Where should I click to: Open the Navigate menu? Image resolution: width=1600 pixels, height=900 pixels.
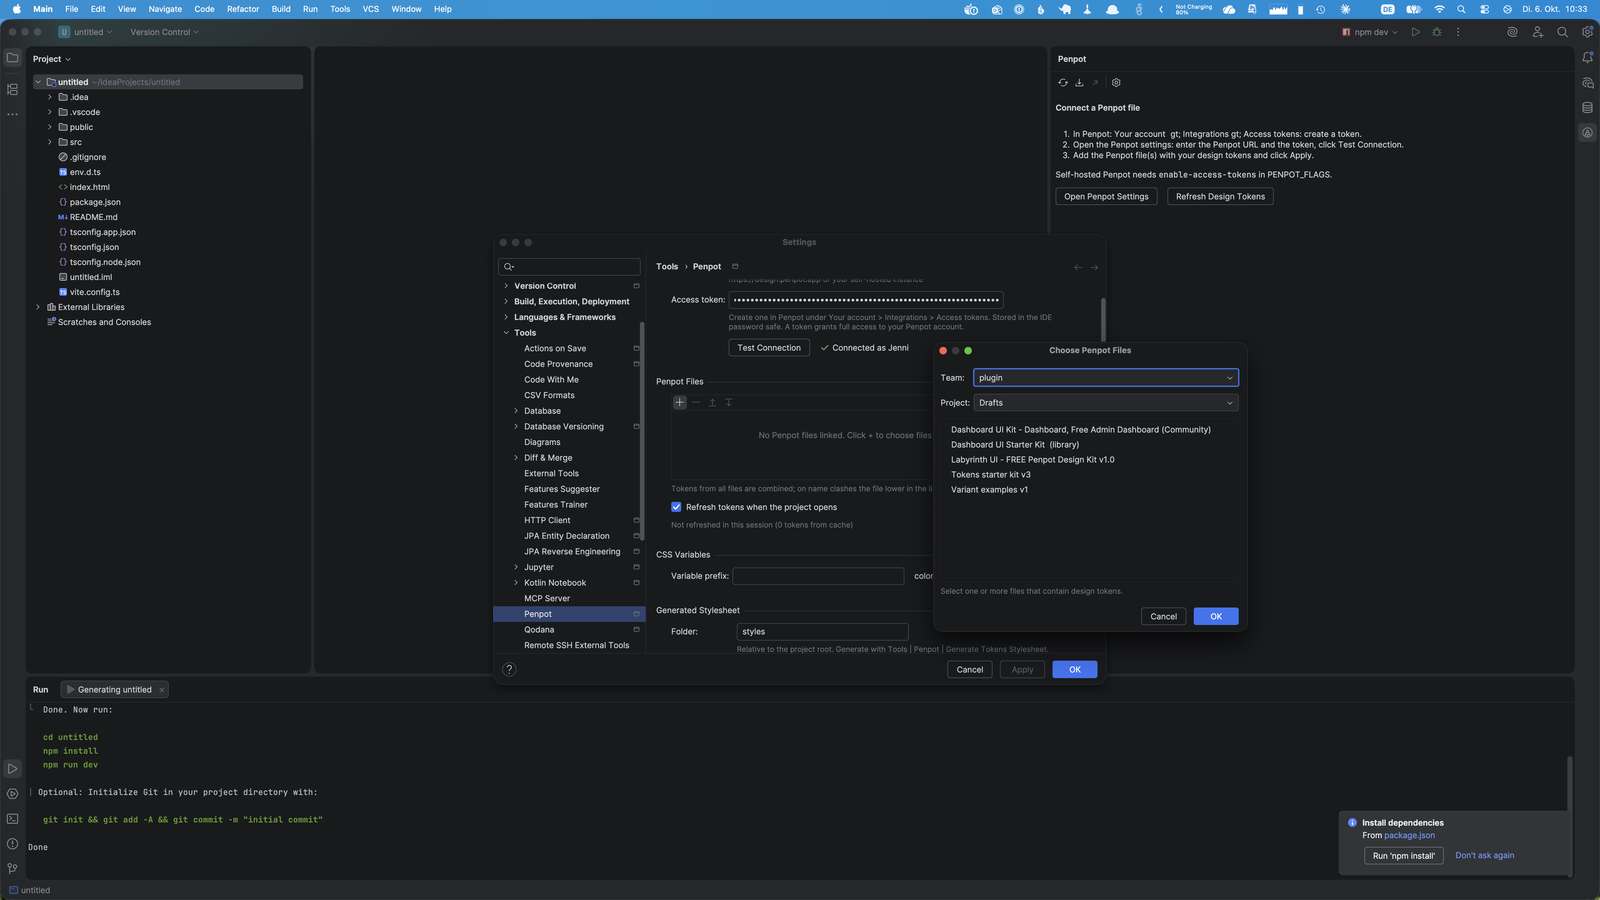(165, 9)
